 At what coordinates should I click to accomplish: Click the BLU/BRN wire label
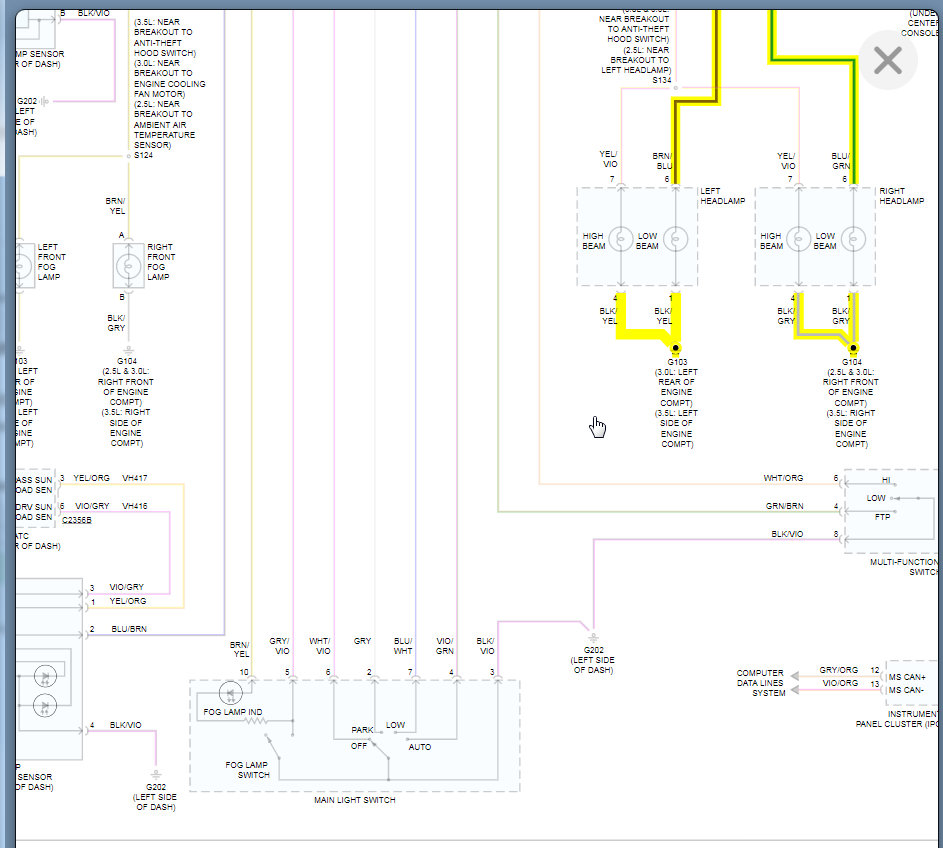click(129, 629)
